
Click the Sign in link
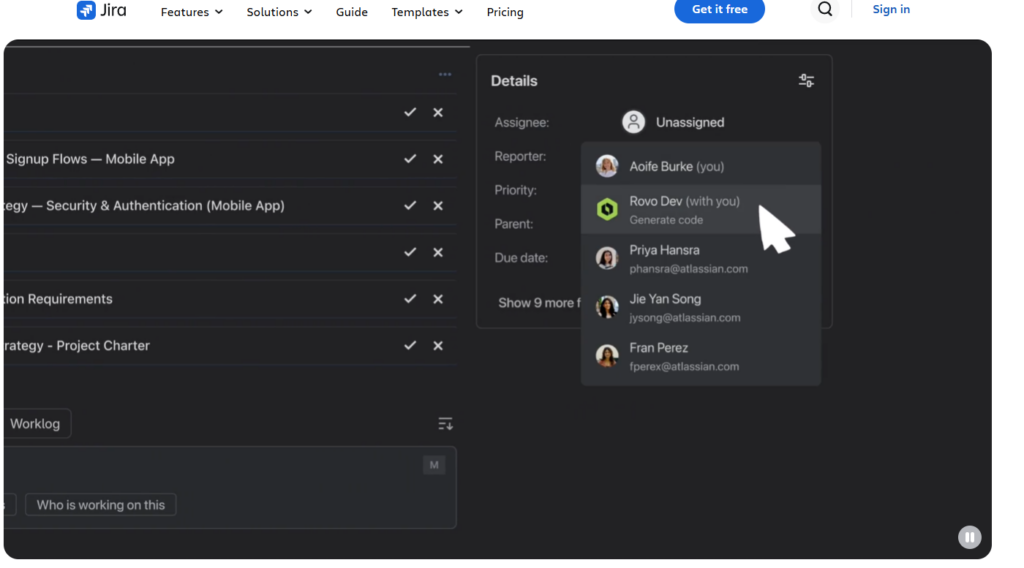891,9
